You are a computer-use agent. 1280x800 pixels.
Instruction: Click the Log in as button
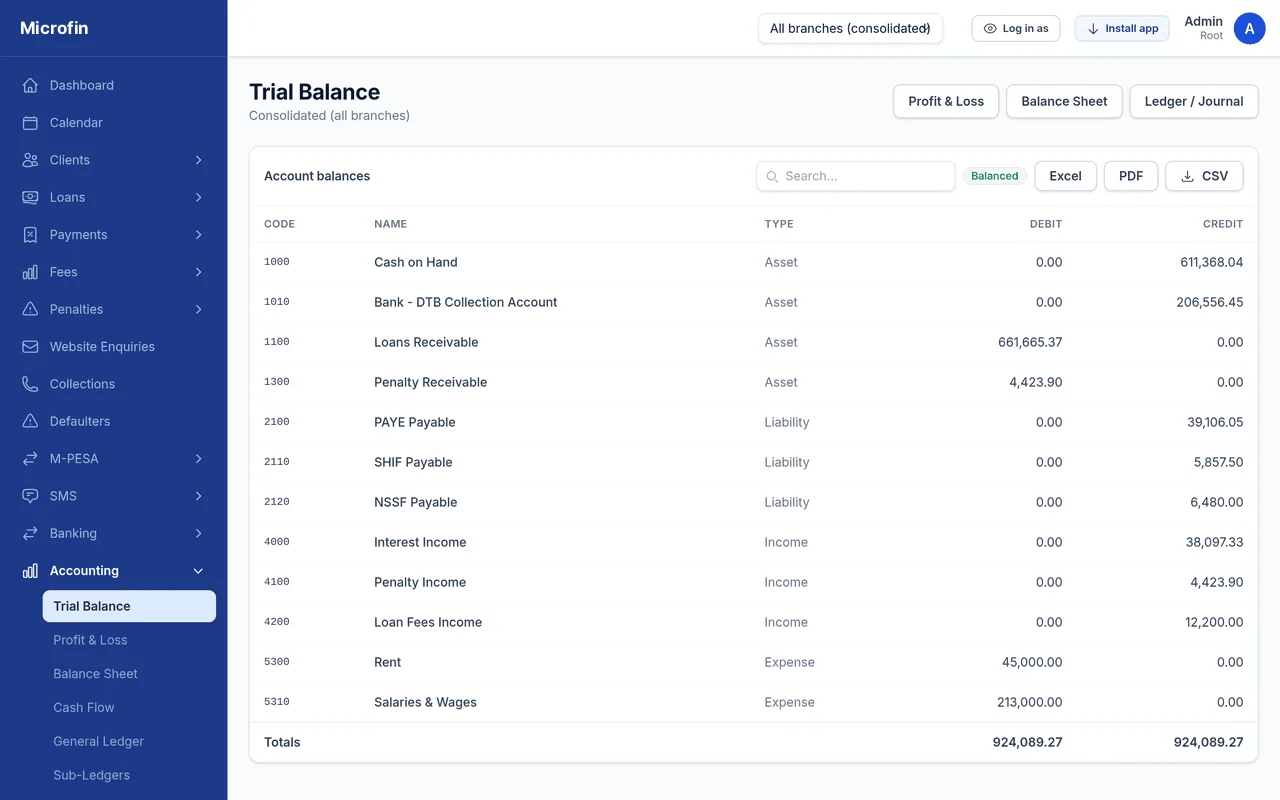1016,29
